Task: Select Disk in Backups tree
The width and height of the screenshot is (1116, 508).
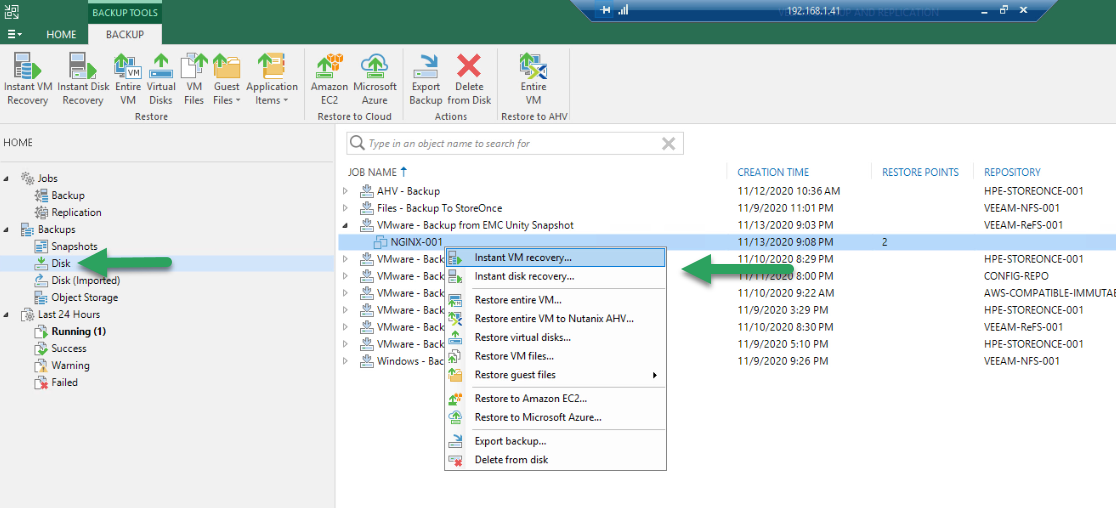Action: pyautogui.click(x=60, y=263)
